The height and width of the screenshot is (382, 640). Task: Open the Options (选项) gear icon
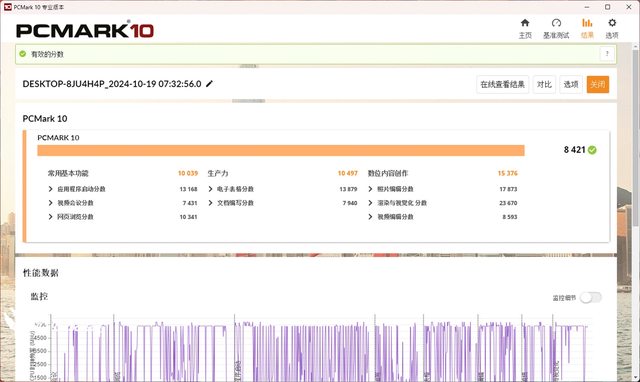point(612,23)
